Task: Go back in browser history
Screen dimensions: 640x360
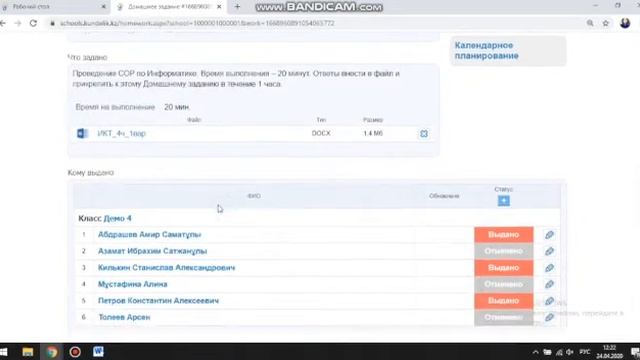Action: (x=3, y=23)
